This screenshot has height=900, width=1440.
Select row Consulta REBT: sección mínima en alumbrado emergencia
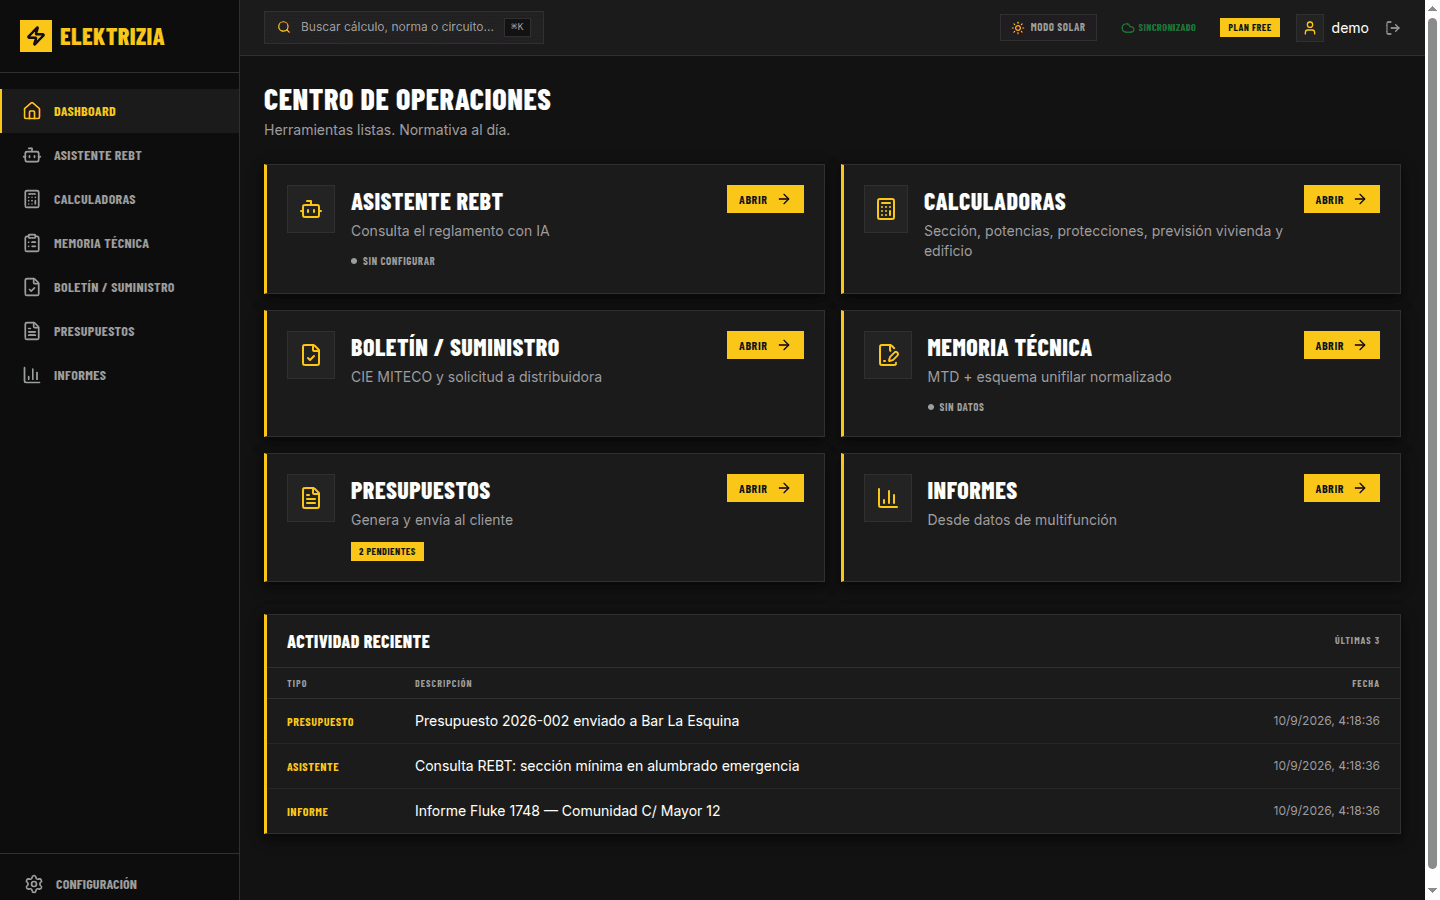tap(833, 766)
